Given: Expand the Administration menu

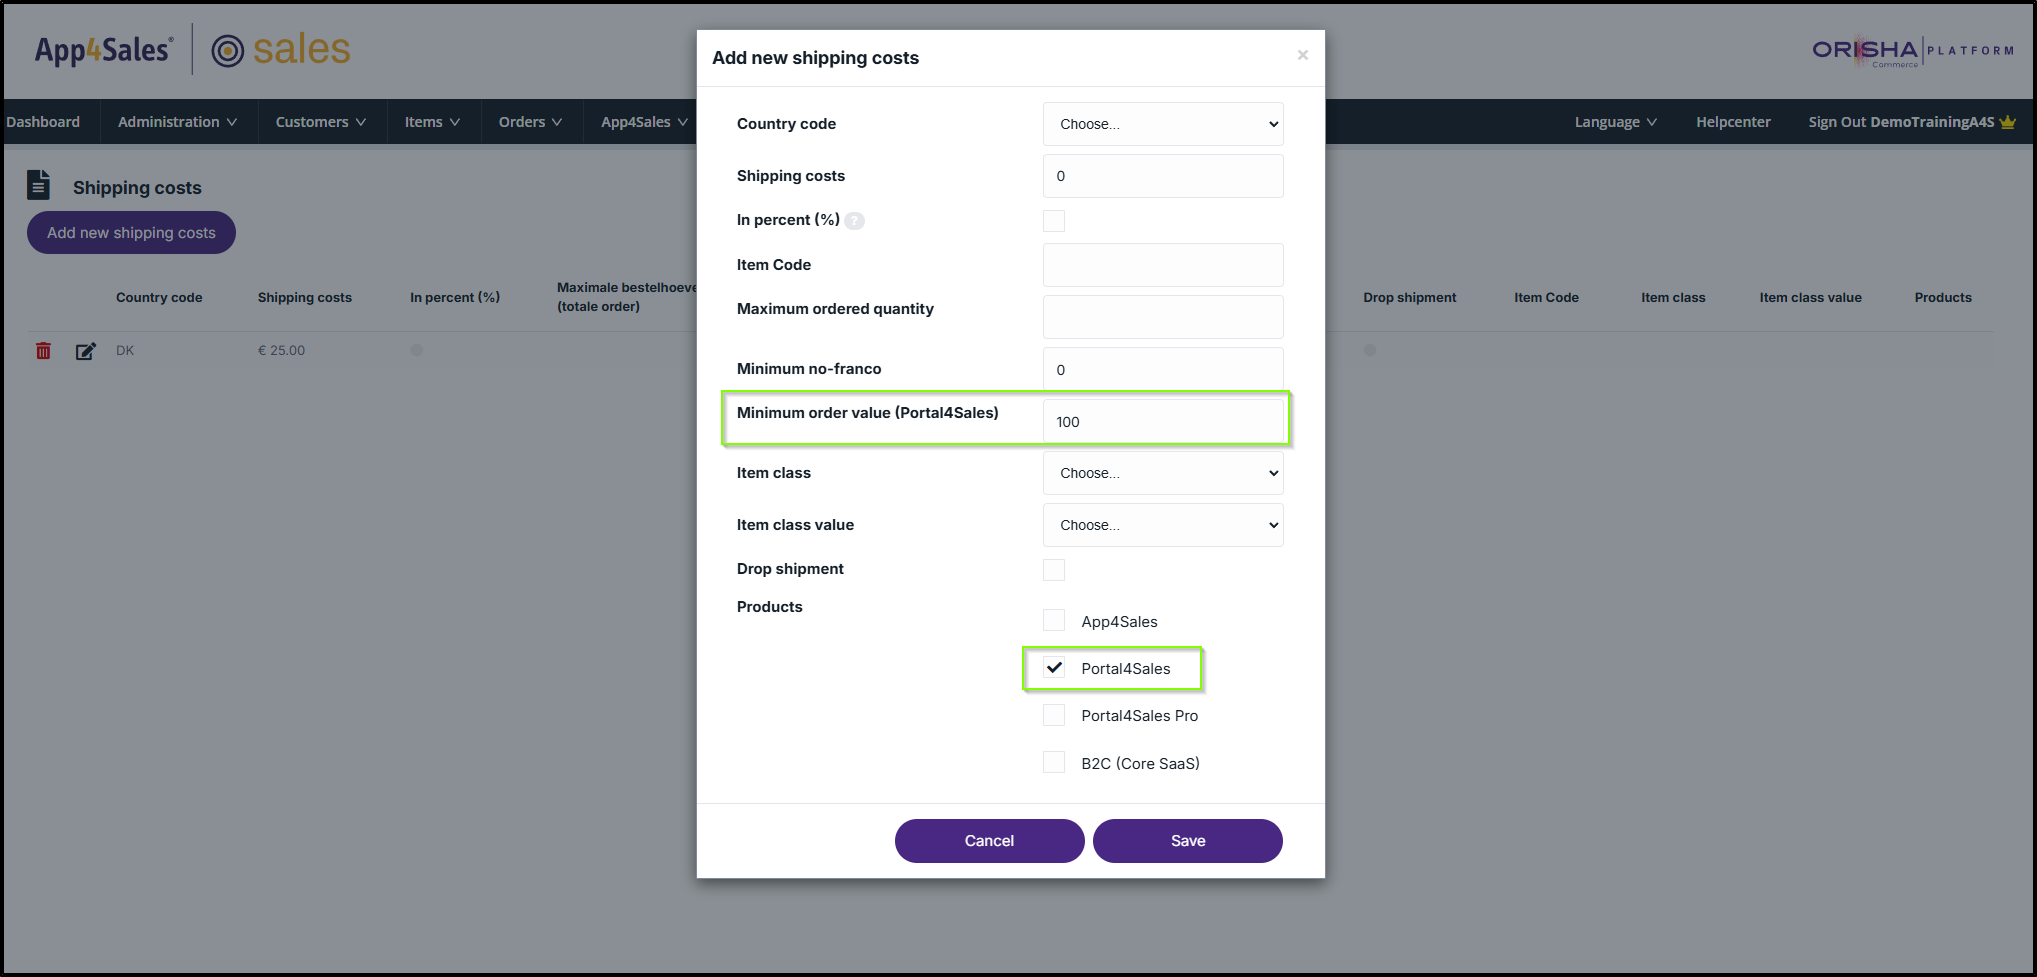Looking at the screenshot, I should tap(178, 122).
